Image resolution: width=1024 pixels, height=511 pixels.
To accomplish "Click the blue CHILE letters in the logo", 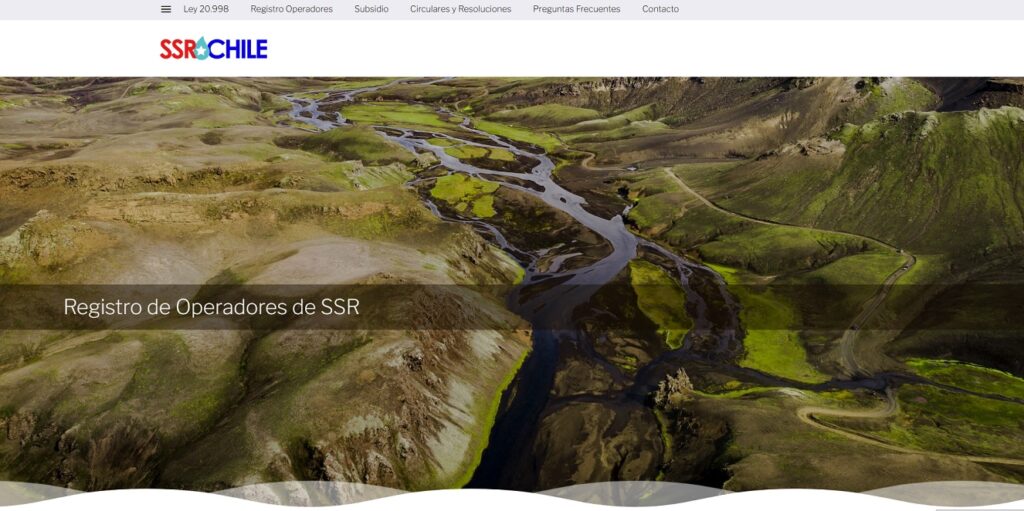I will (239, 49).
